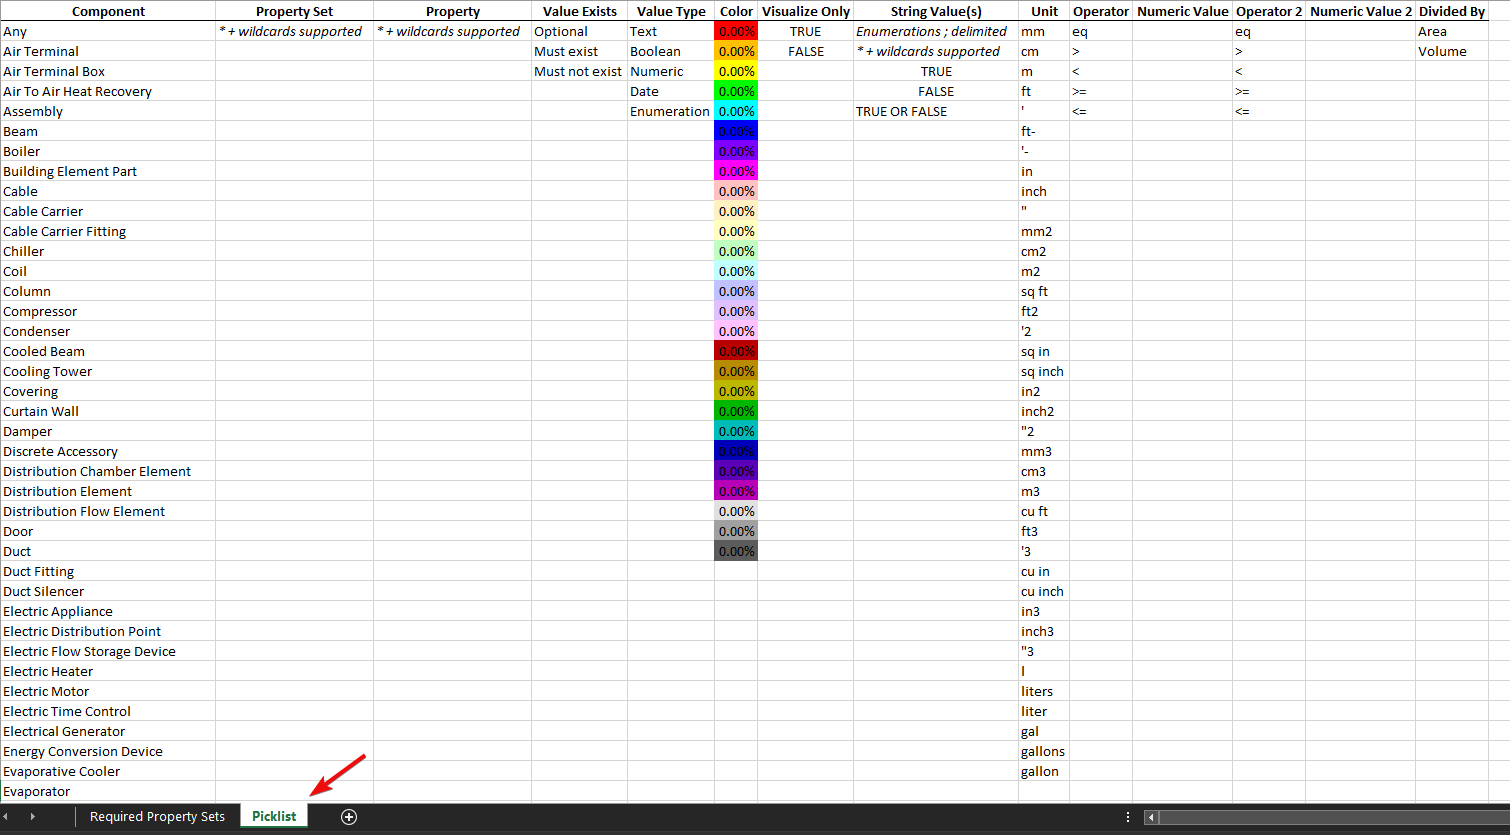Select the gallons unit cell
The height and width of the screenshot is (835, 1510).
click(x=1044, y=751)
